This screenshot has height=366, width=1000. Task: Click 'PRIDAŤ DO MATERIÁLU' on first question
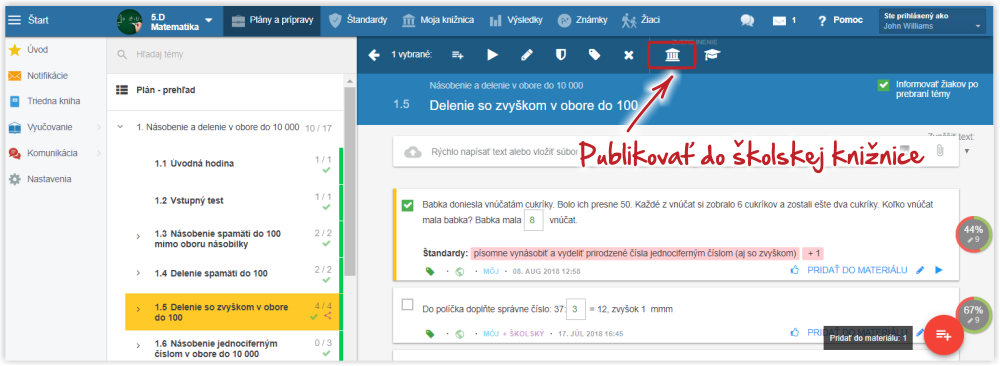click(857, 270)
